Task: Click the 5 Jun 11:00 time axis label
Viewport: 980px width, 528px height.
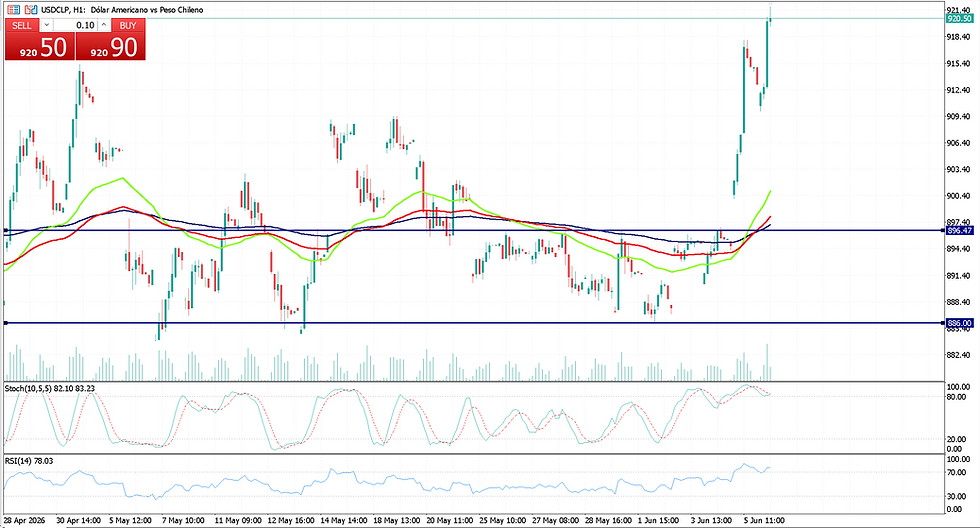Action: [x=764, y=520]
